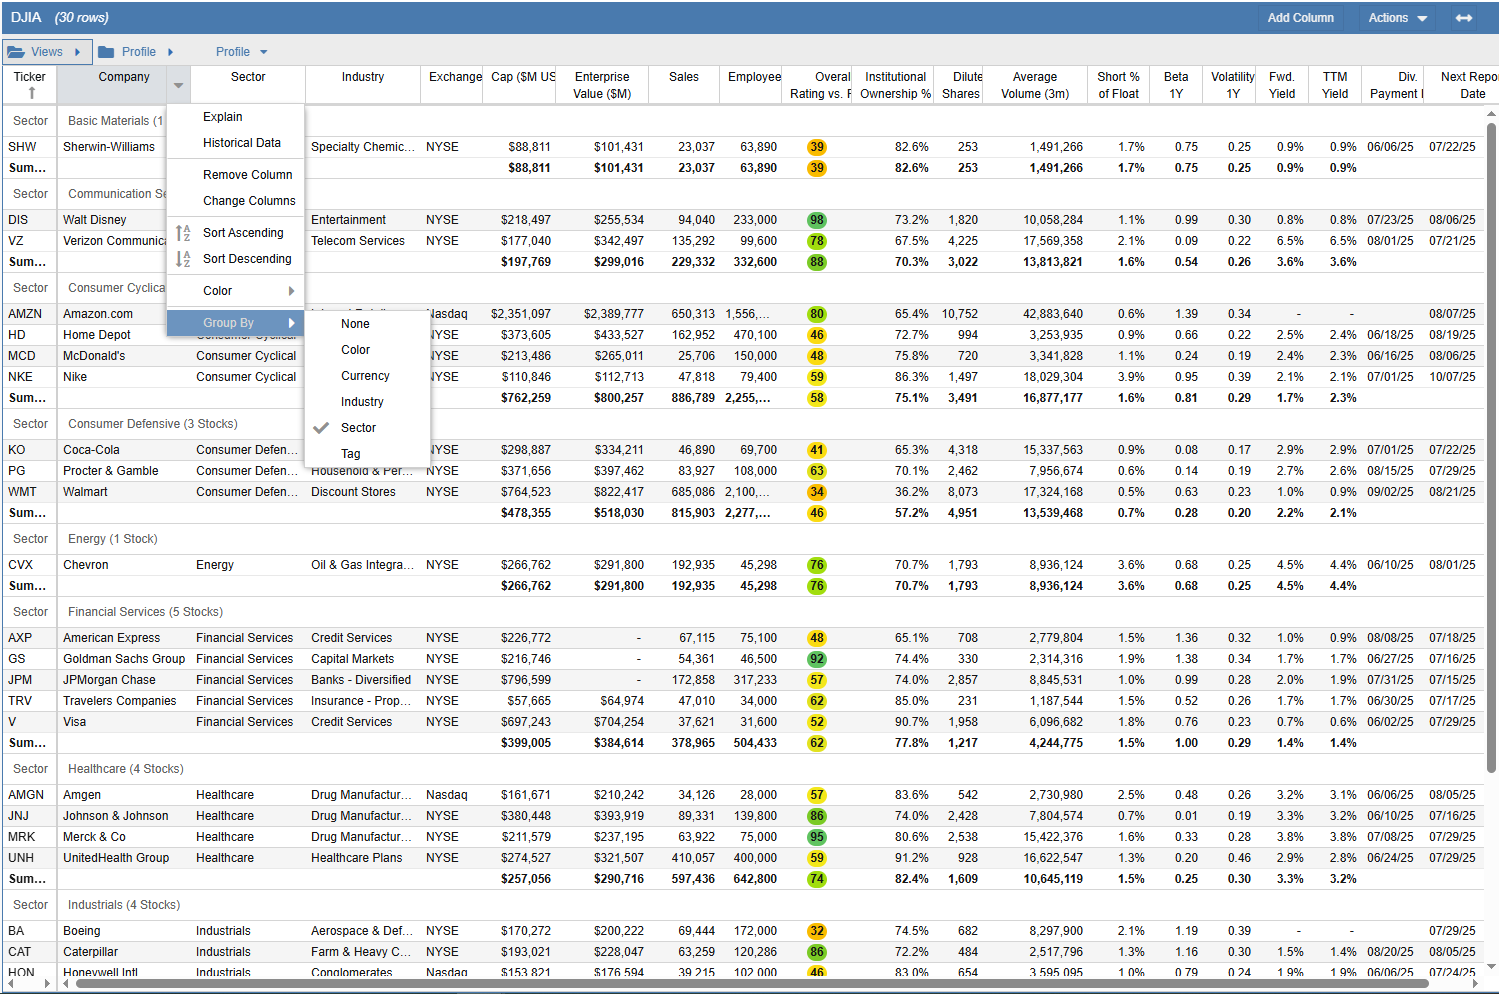The width and height of the screenshot is (1499, 994).
Task: Click the Company column header dropdown arrow
Action: click(x=178, y=86)
